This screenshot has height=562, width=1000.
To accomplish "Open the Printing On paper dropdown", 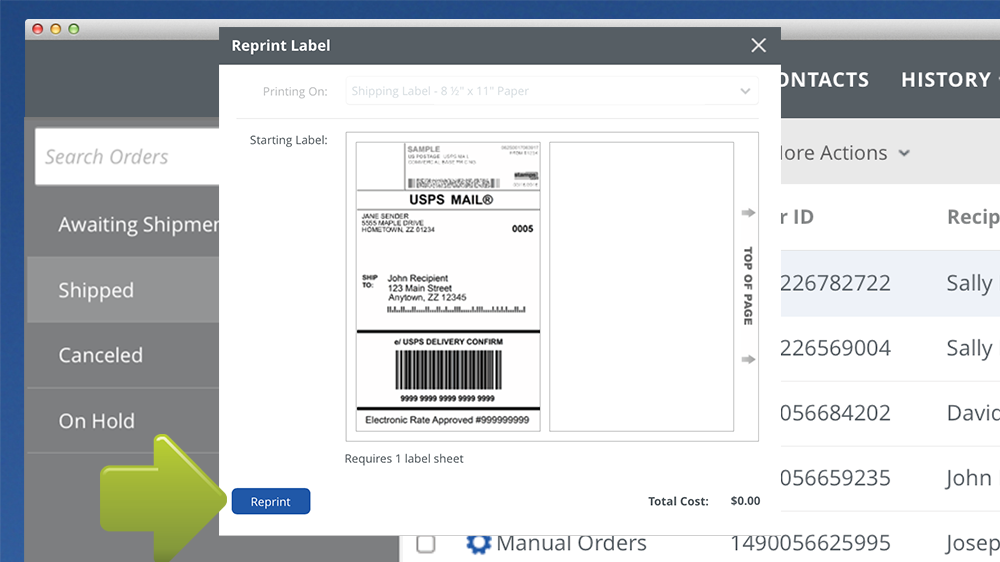I will click(x=551, y=91).
